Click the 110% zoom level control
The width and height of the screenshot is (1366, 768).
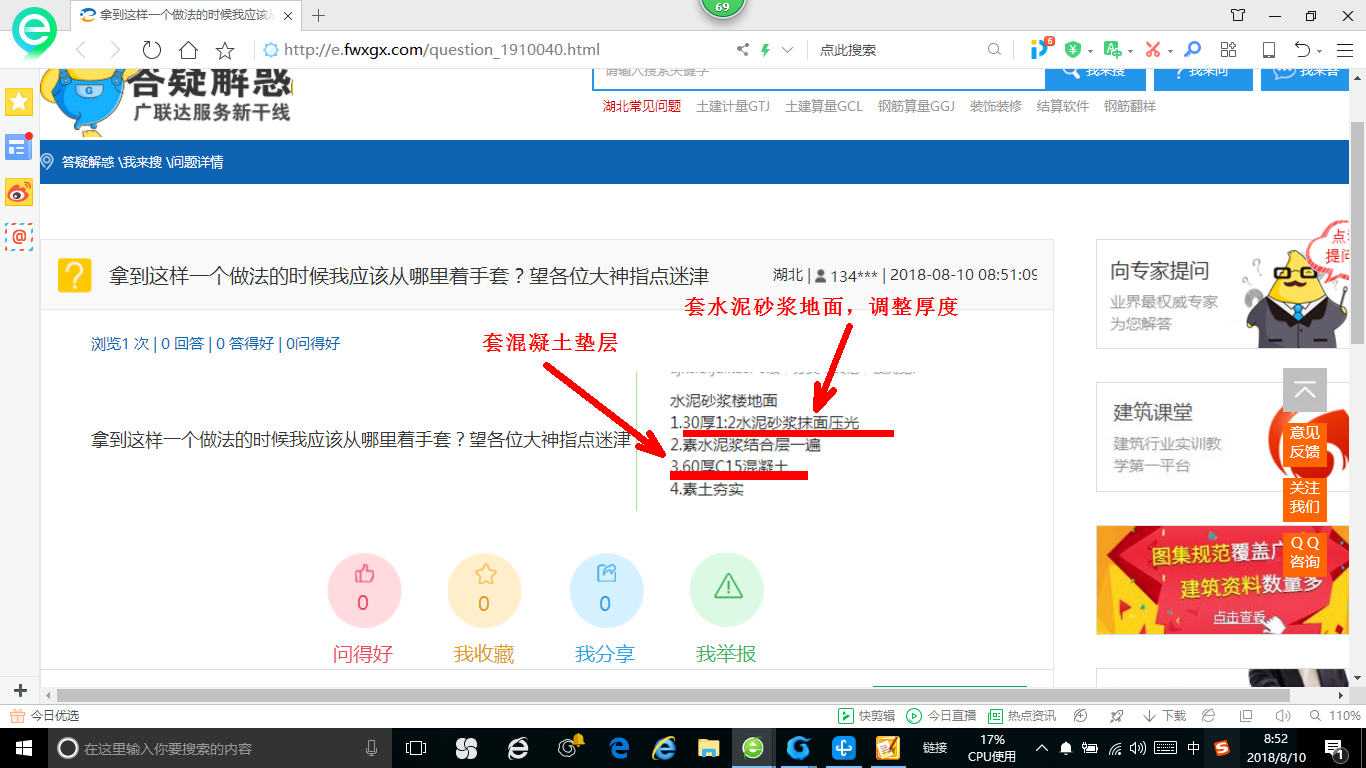click(x=1336, y=716)
